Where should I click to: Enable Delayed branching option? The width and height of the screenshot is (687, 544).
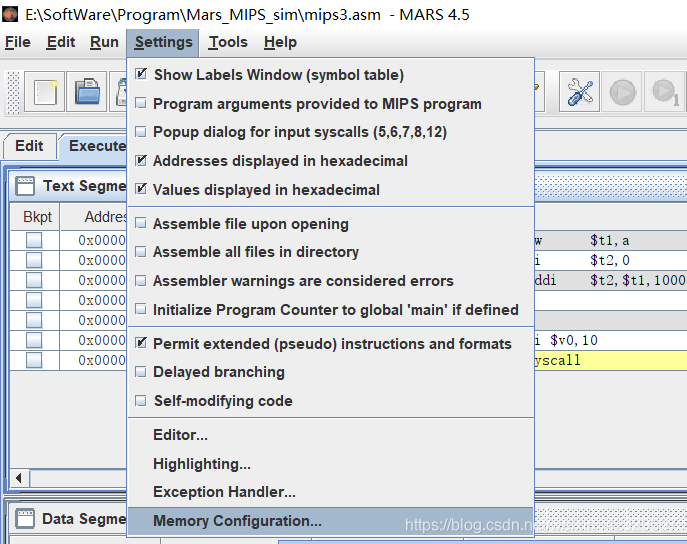pyautogui.click(x=330, y=372)
